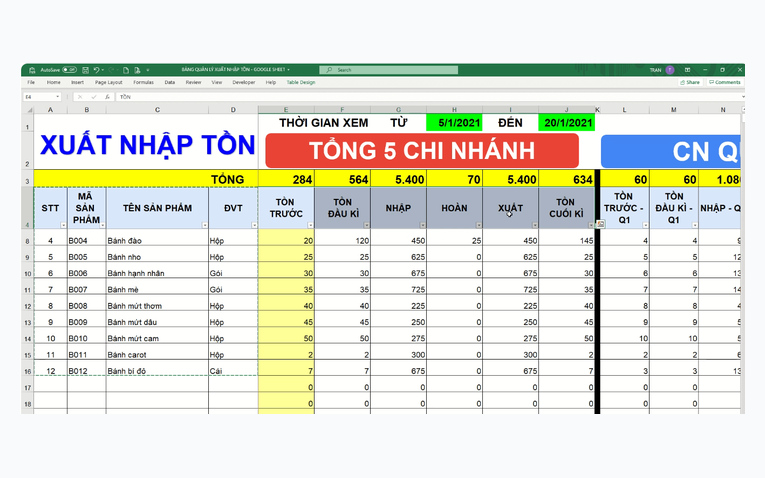Screen dimensions: 765x478
Task: Open the TỒN TRƯỚC filter dropdown
Action: [x=310, y=225]
